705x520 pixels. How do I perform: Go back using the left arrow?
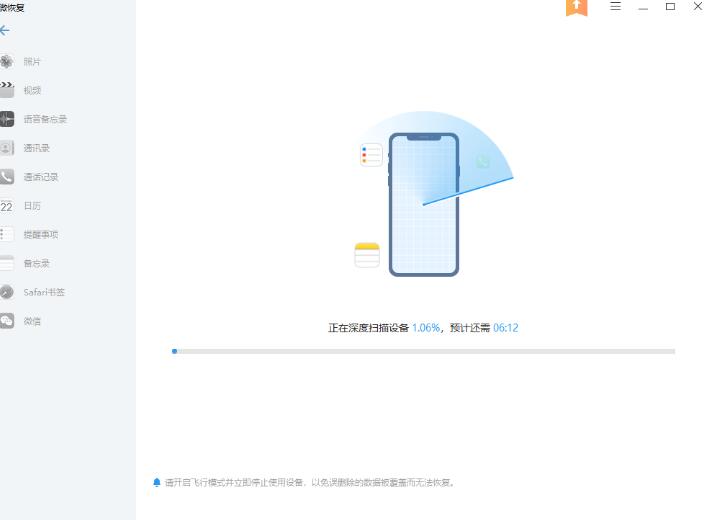(x=5, y=31)
